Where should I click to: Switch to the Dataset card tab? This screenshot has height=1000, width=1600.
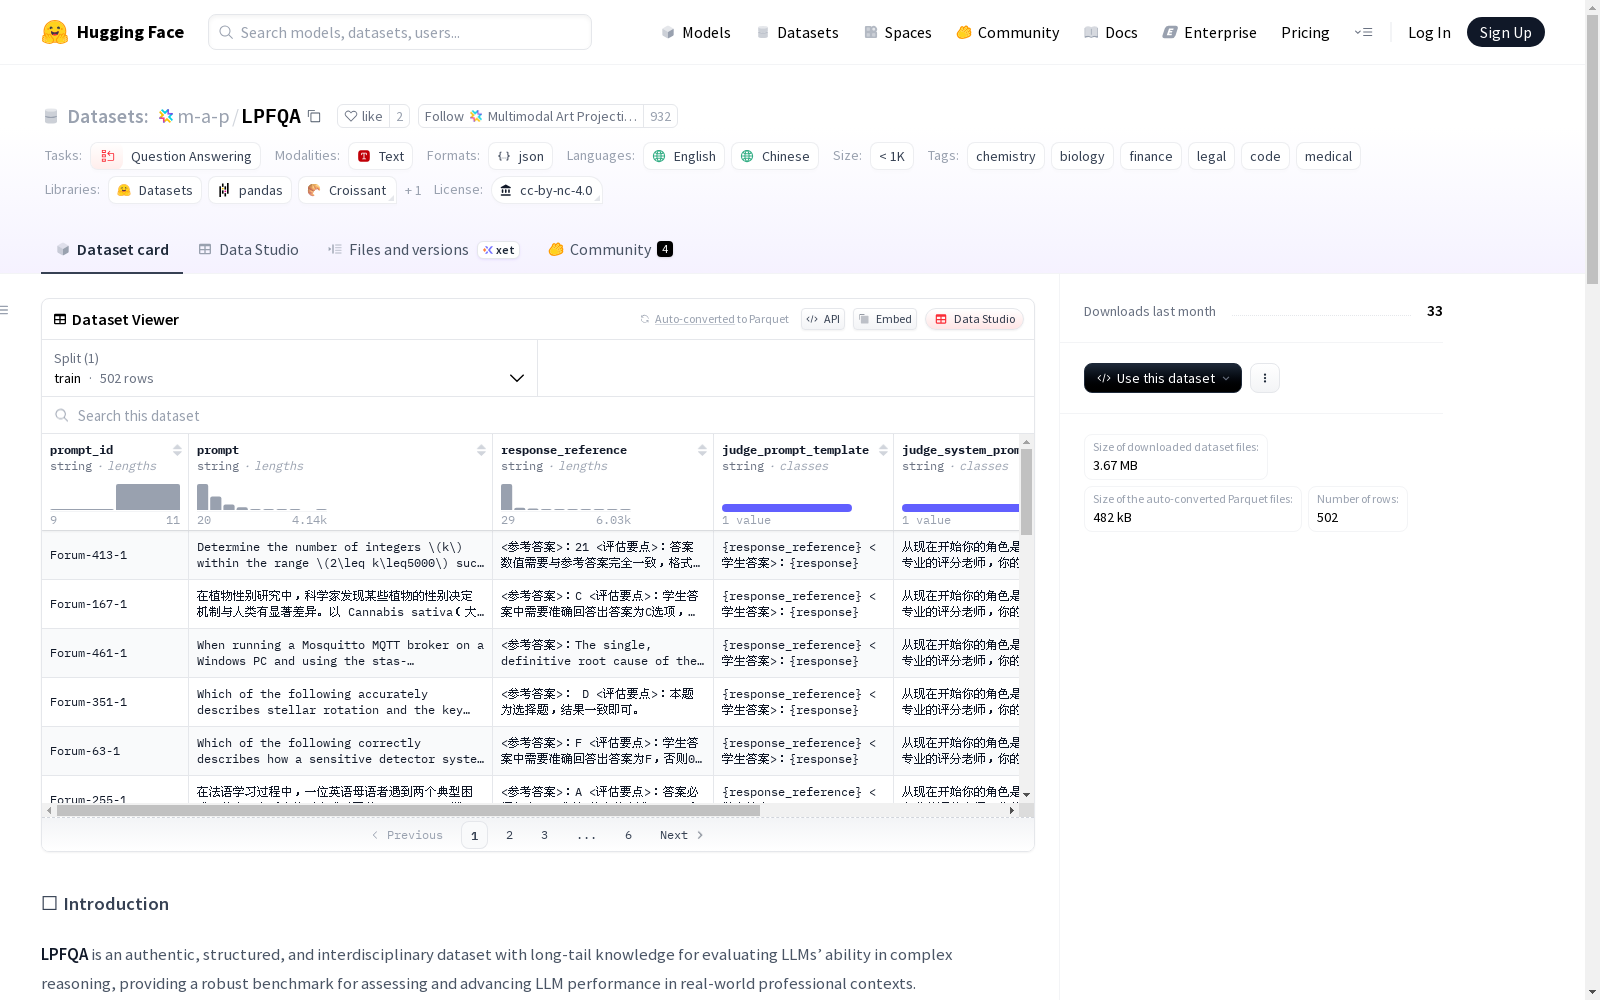pyautogui.click(x=112, y=250)
